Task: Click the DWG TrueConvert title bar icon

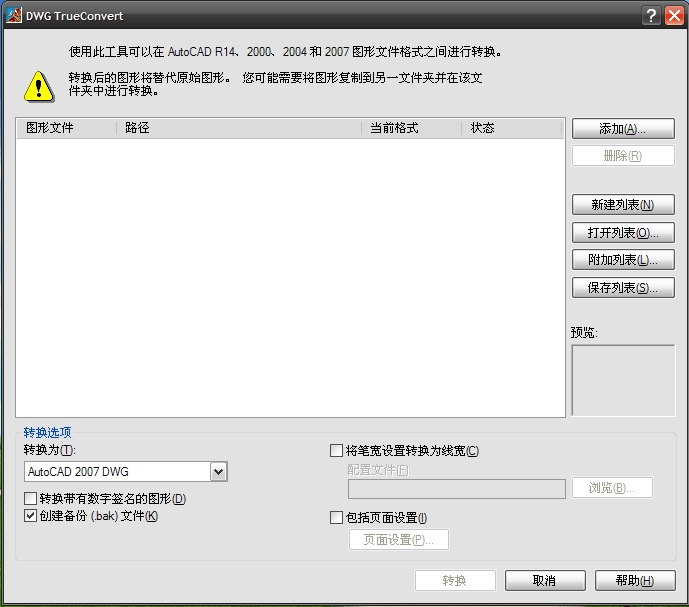Action: [x=14, y=16]
